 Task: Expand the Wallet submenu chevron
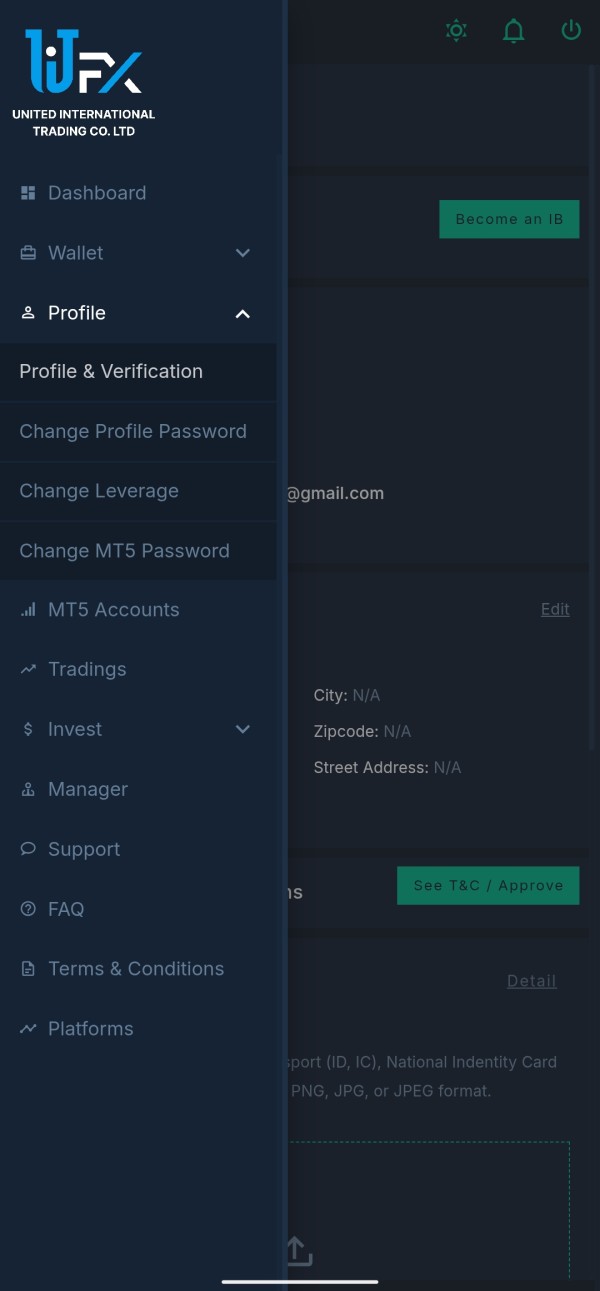tap(242, 253)
